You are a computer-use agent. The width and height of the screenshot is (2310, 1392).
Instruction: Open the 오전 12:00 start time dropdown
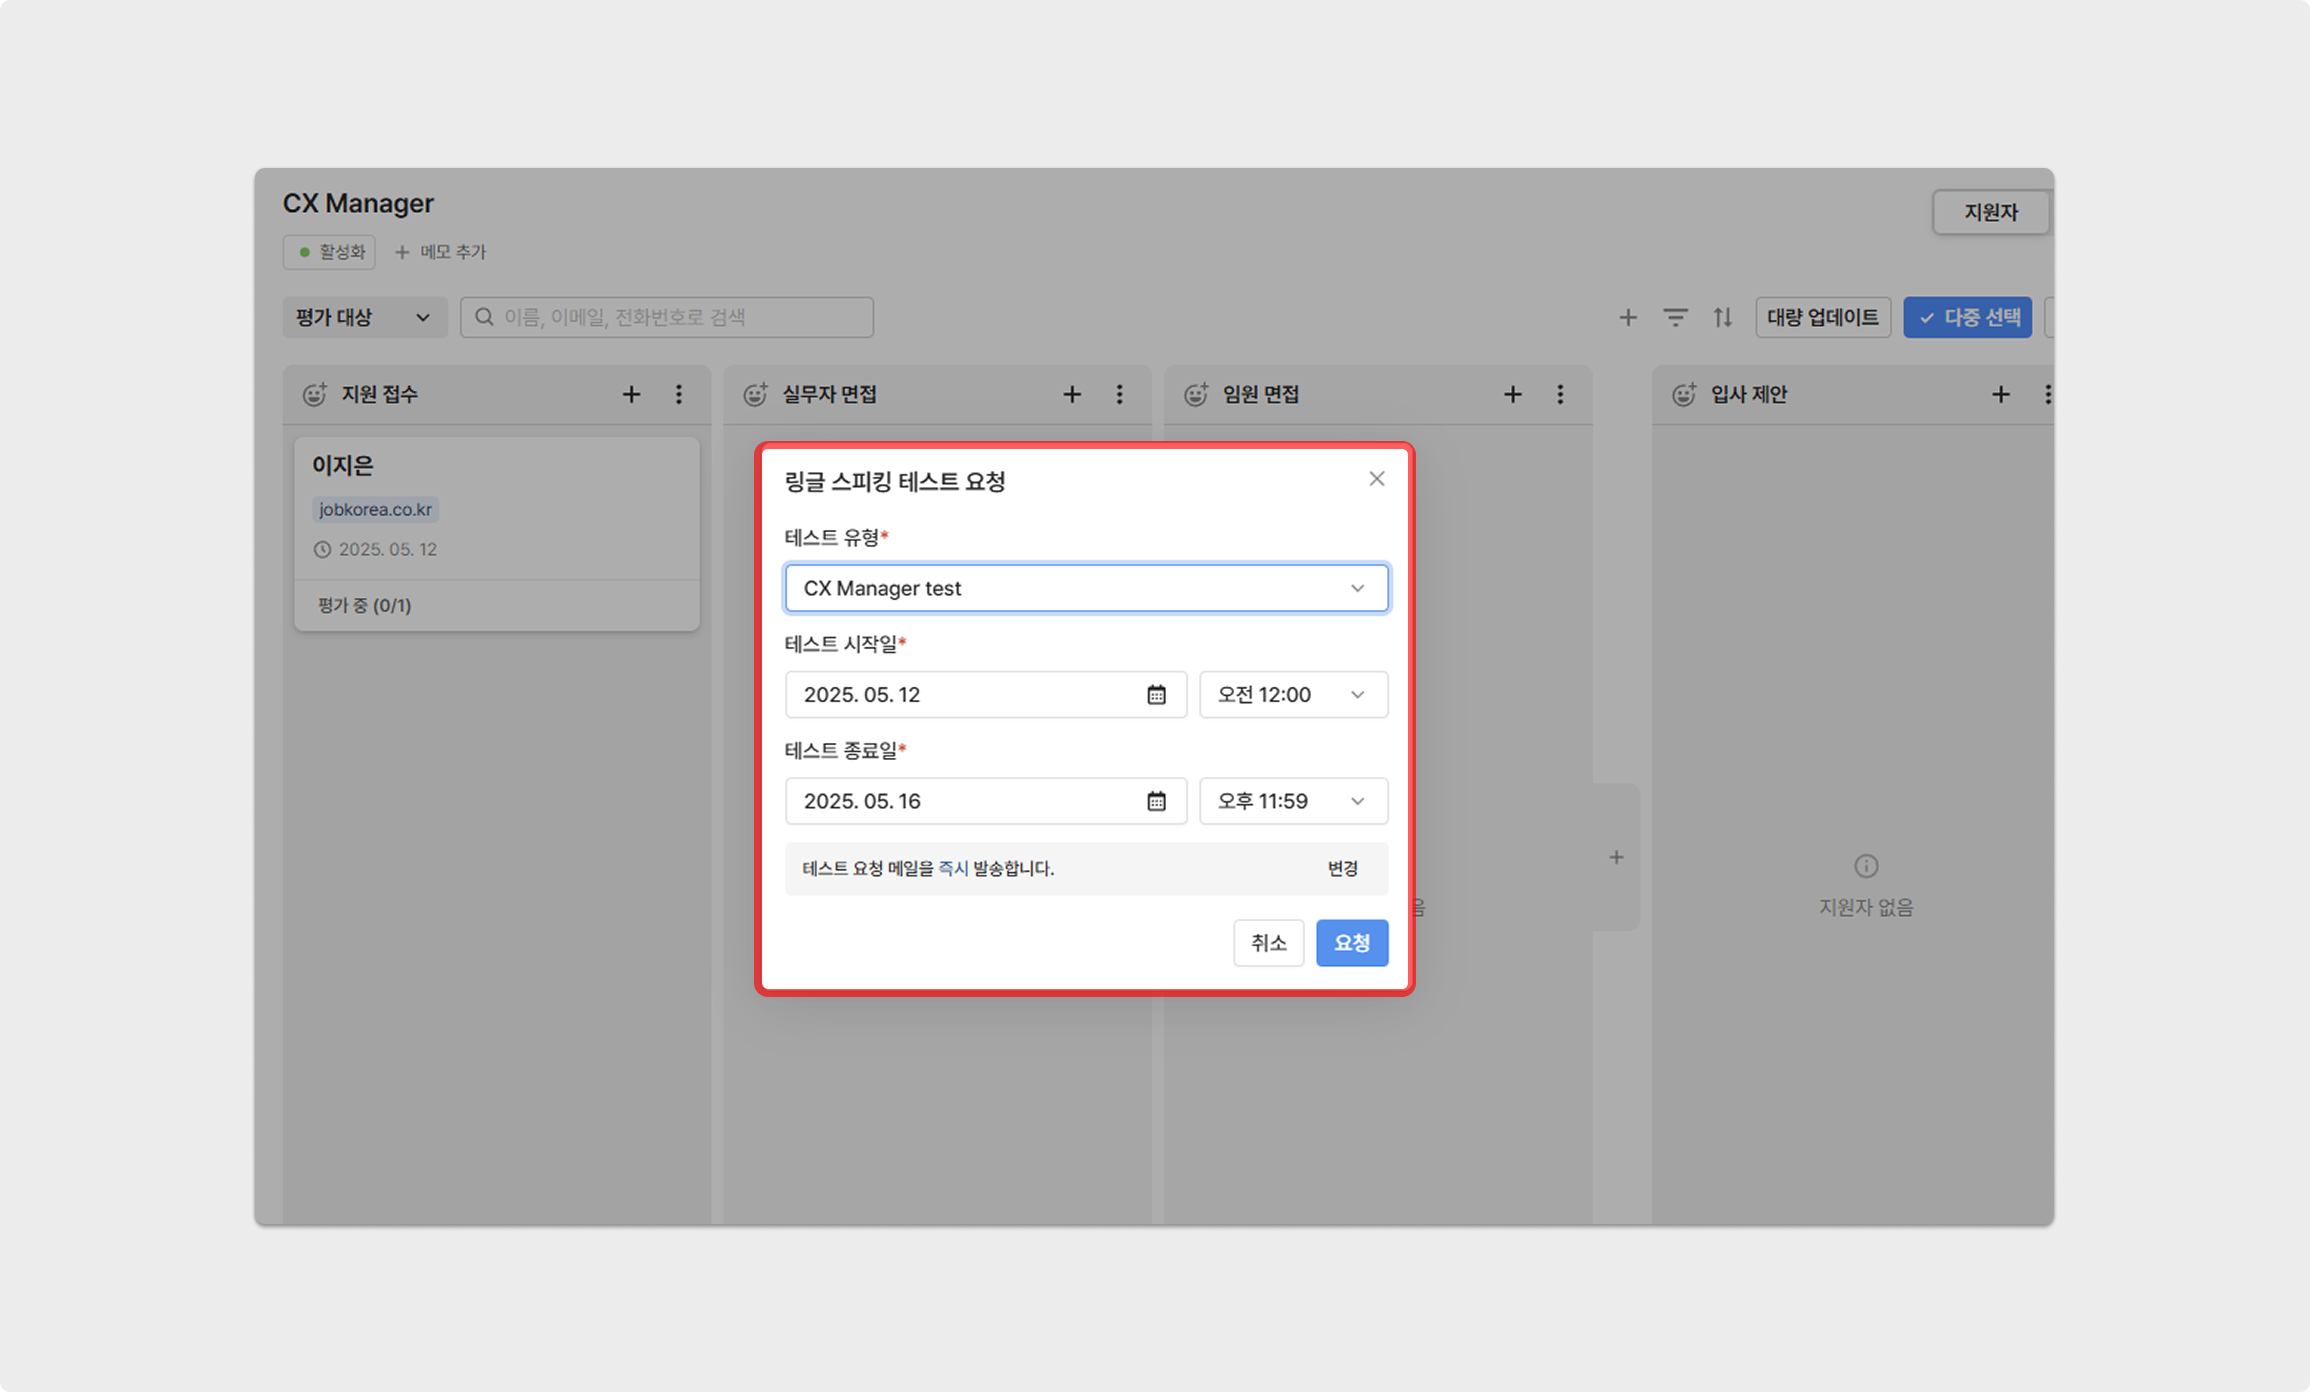(x=1293, y=695)
